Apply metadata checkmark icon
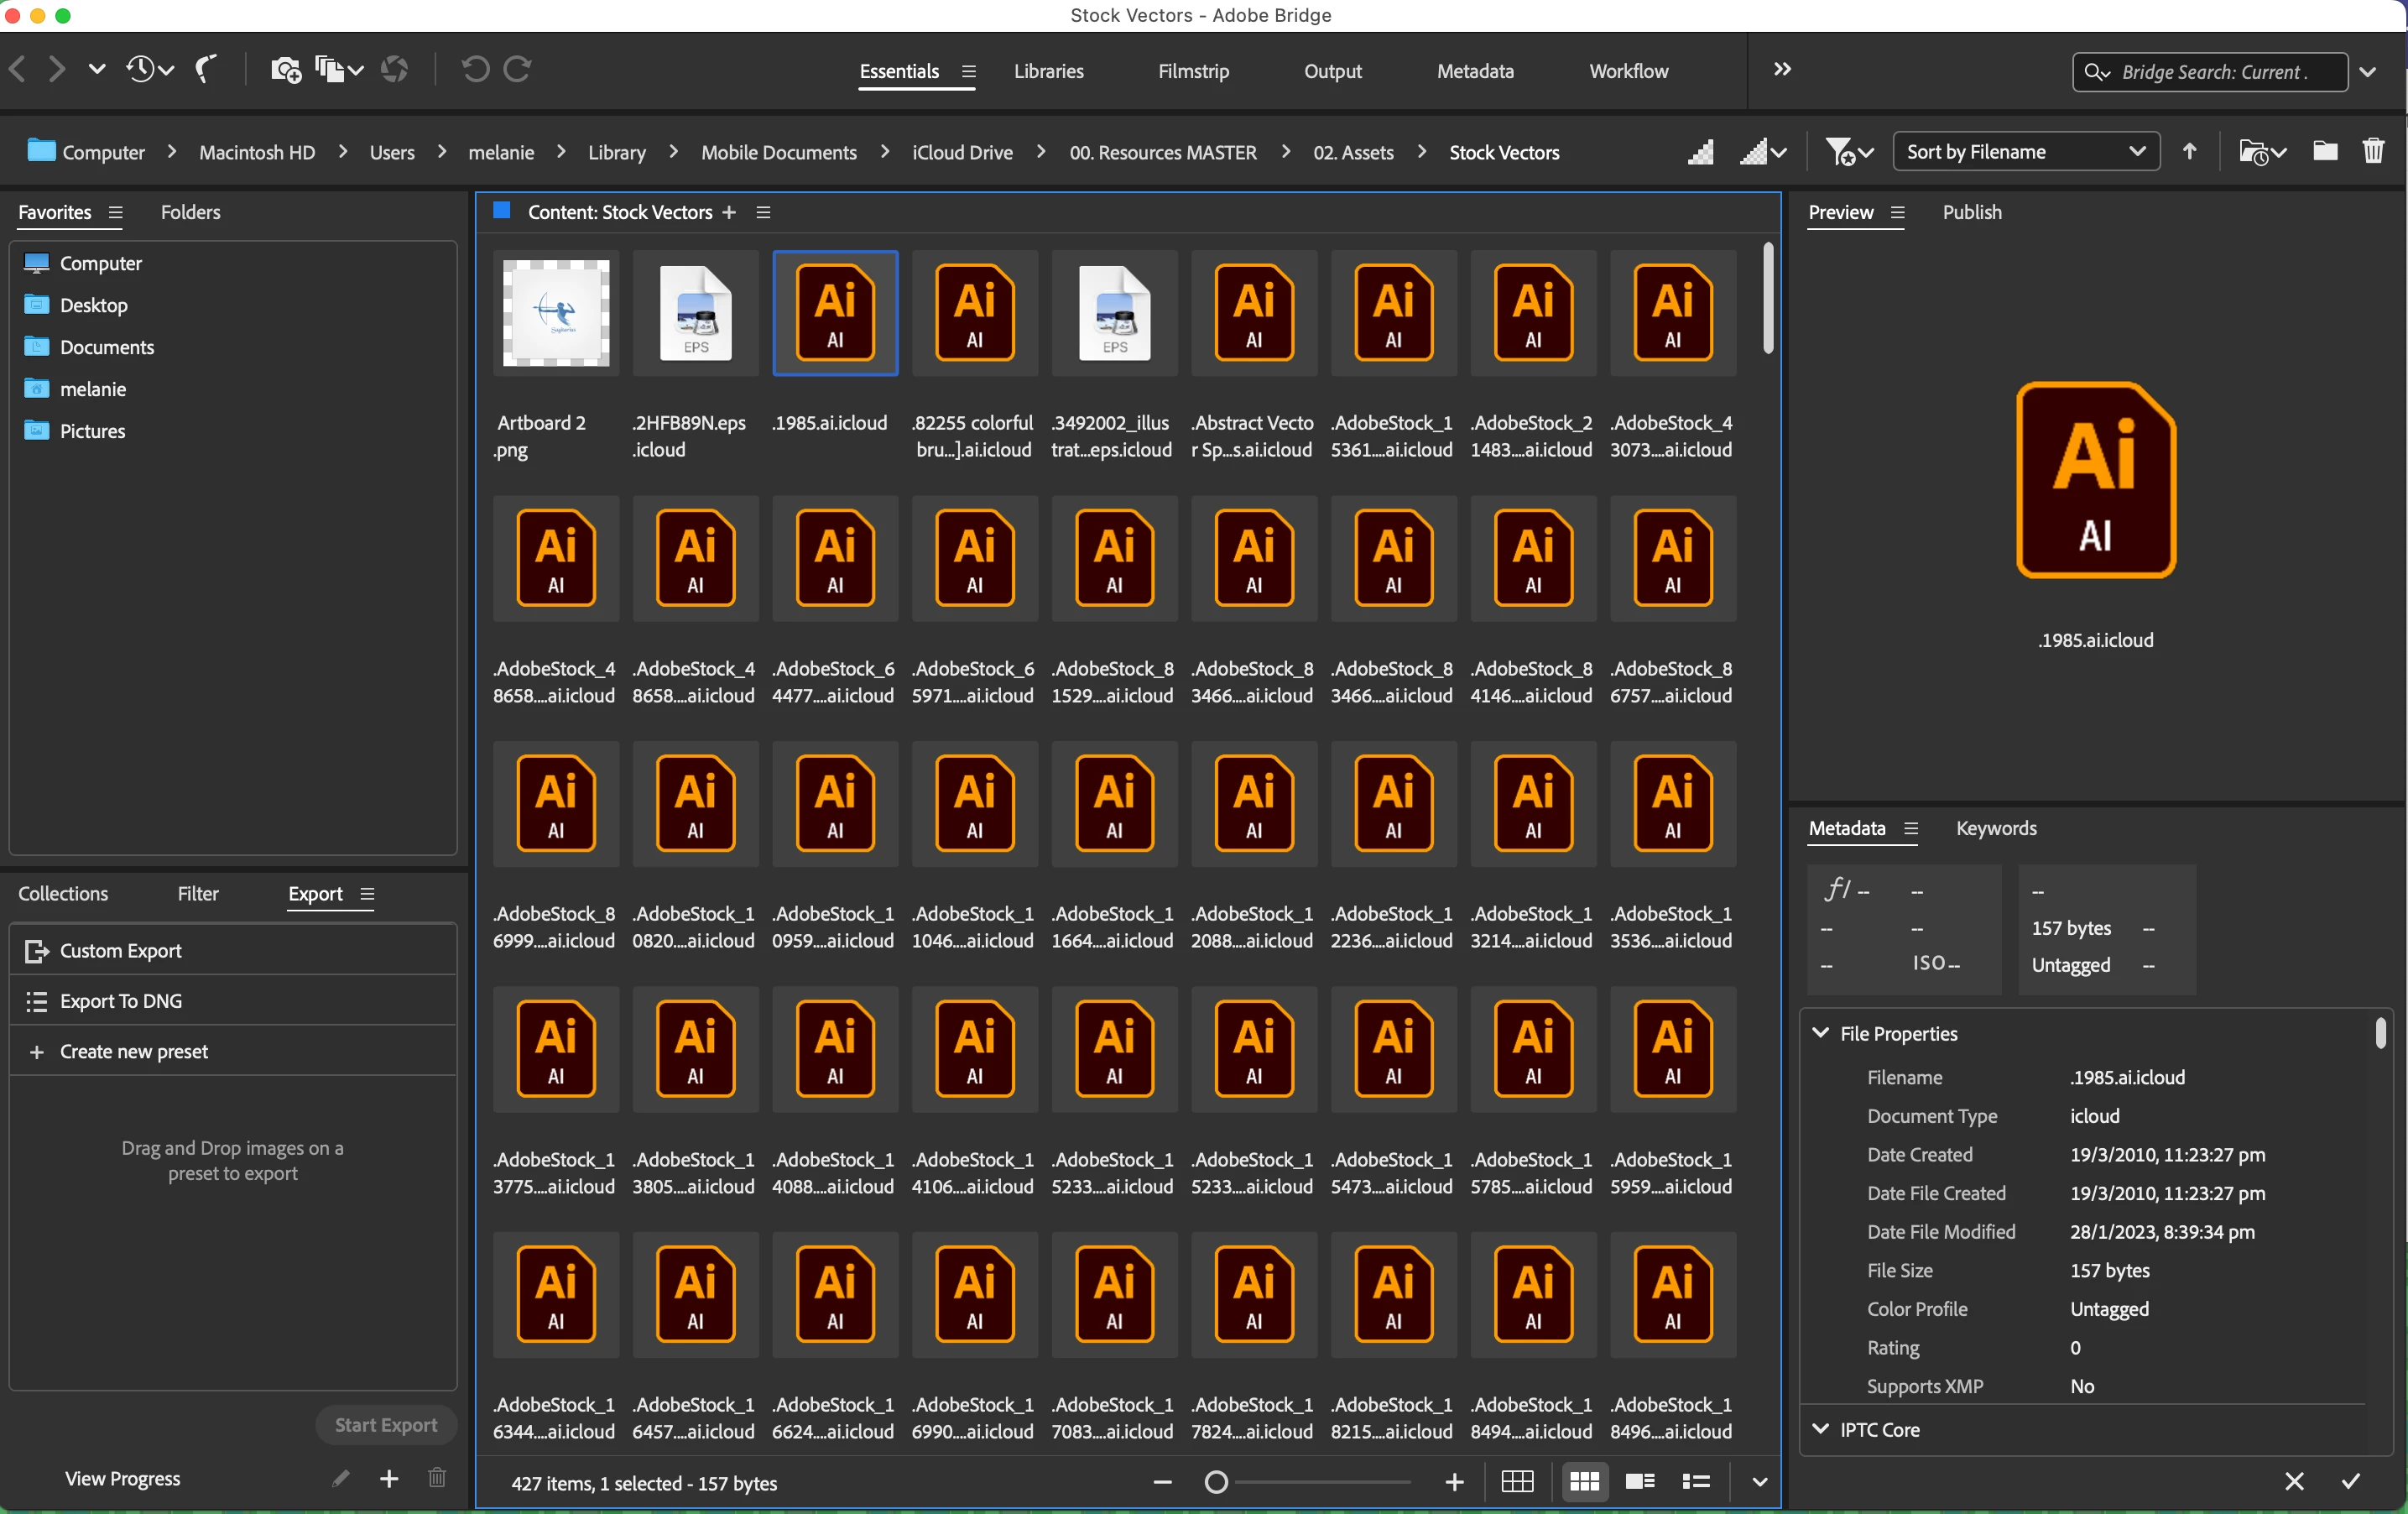2408x1514 pixels. coord(2350,1481)
